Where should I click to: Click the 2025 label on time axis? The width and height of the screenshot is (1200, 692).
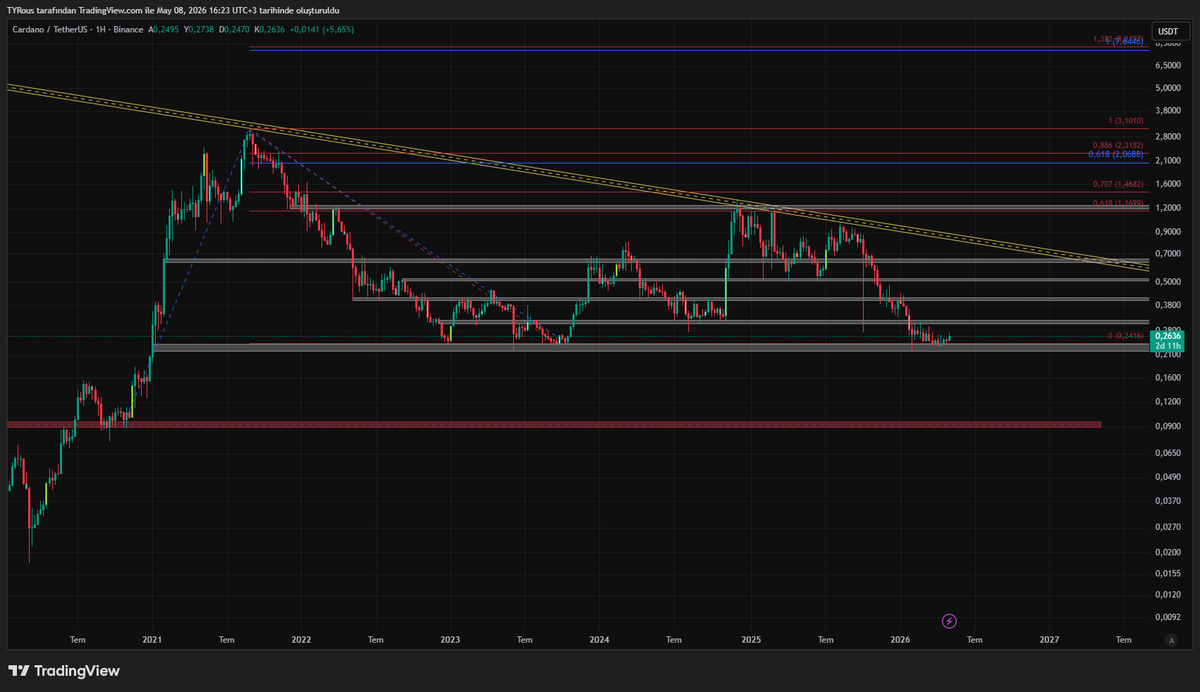tap(751, 639)
